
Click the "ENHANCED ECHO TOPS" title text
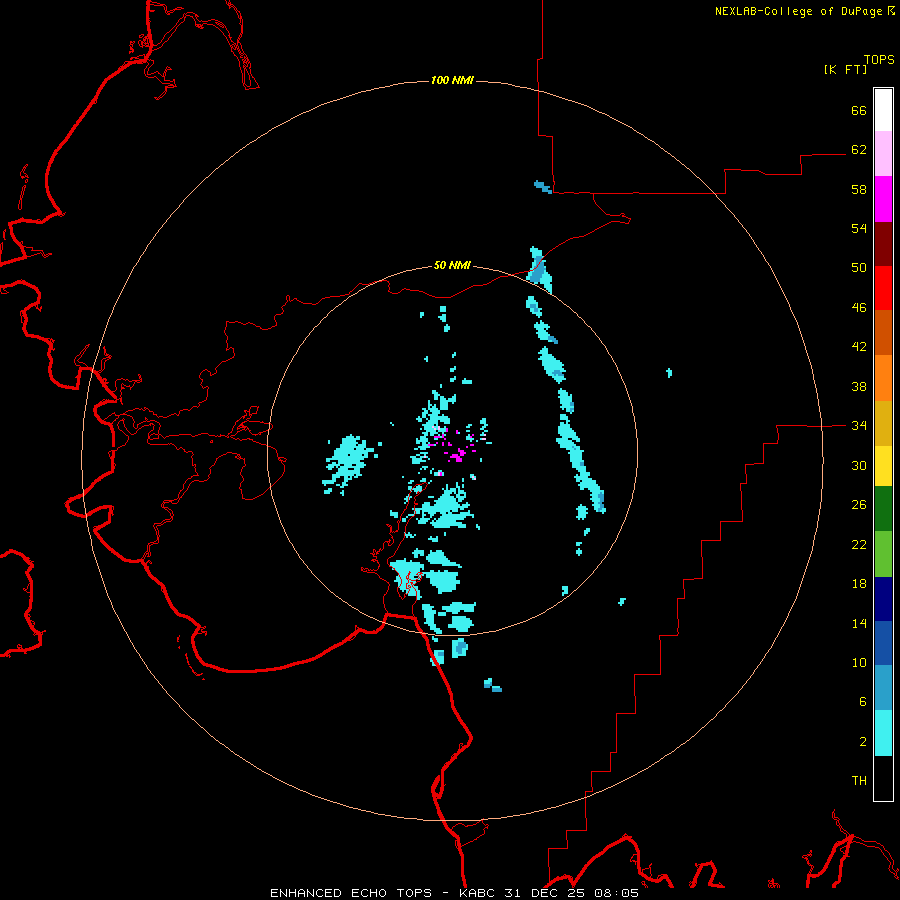(x=351, y=893)
